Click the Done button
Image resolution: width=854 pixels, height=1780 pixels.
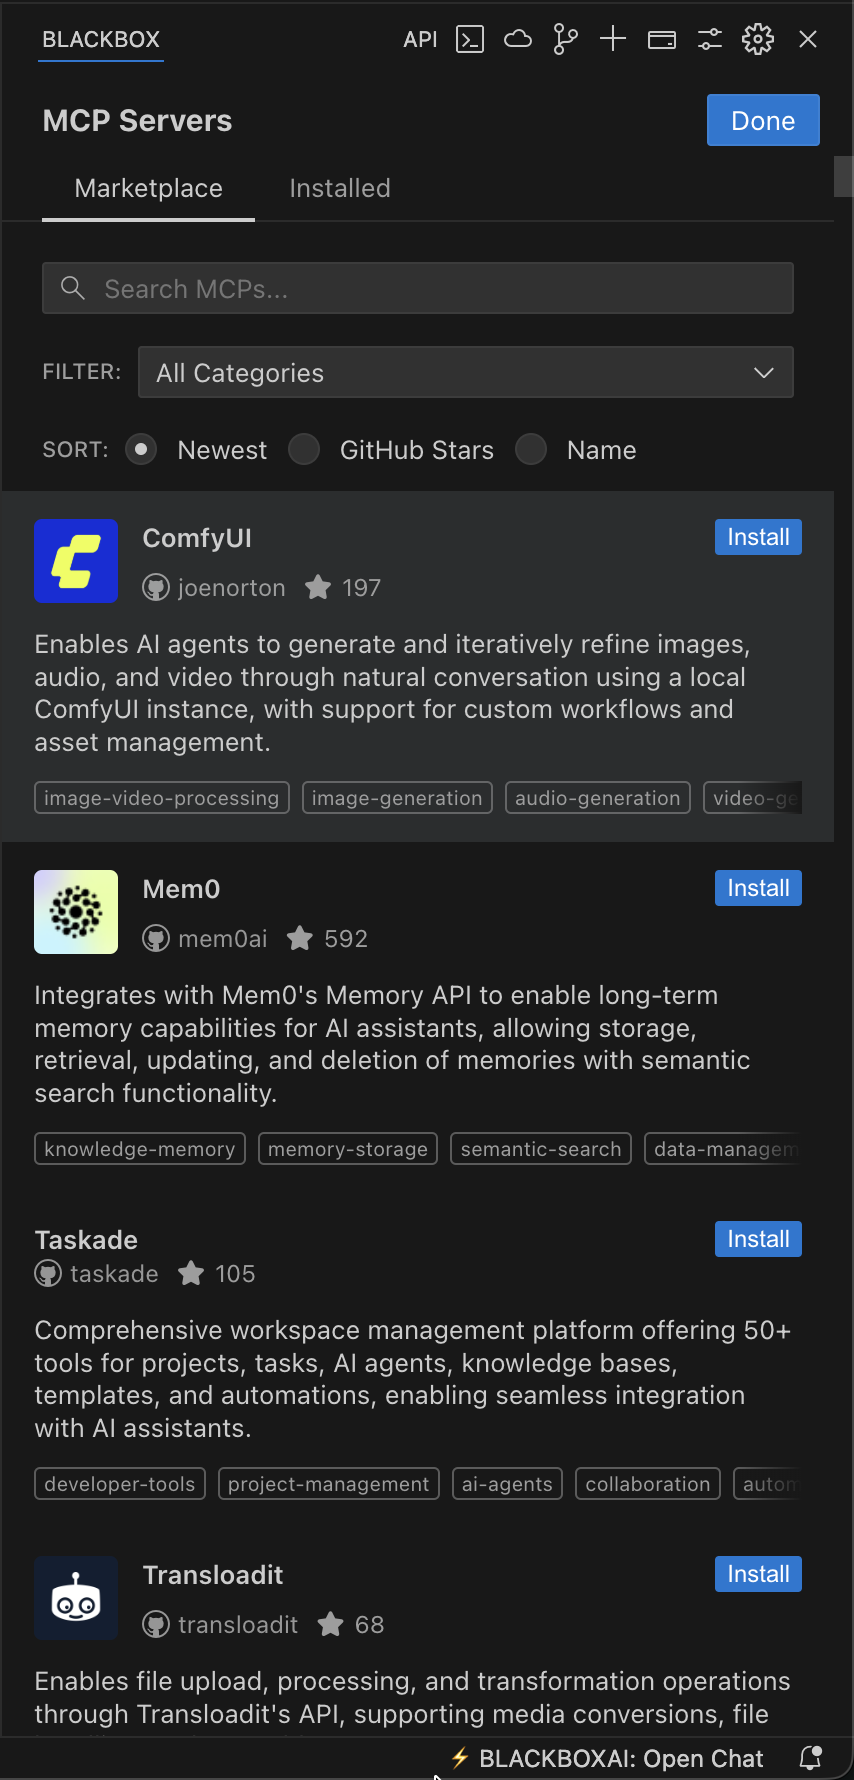(763, 120)
